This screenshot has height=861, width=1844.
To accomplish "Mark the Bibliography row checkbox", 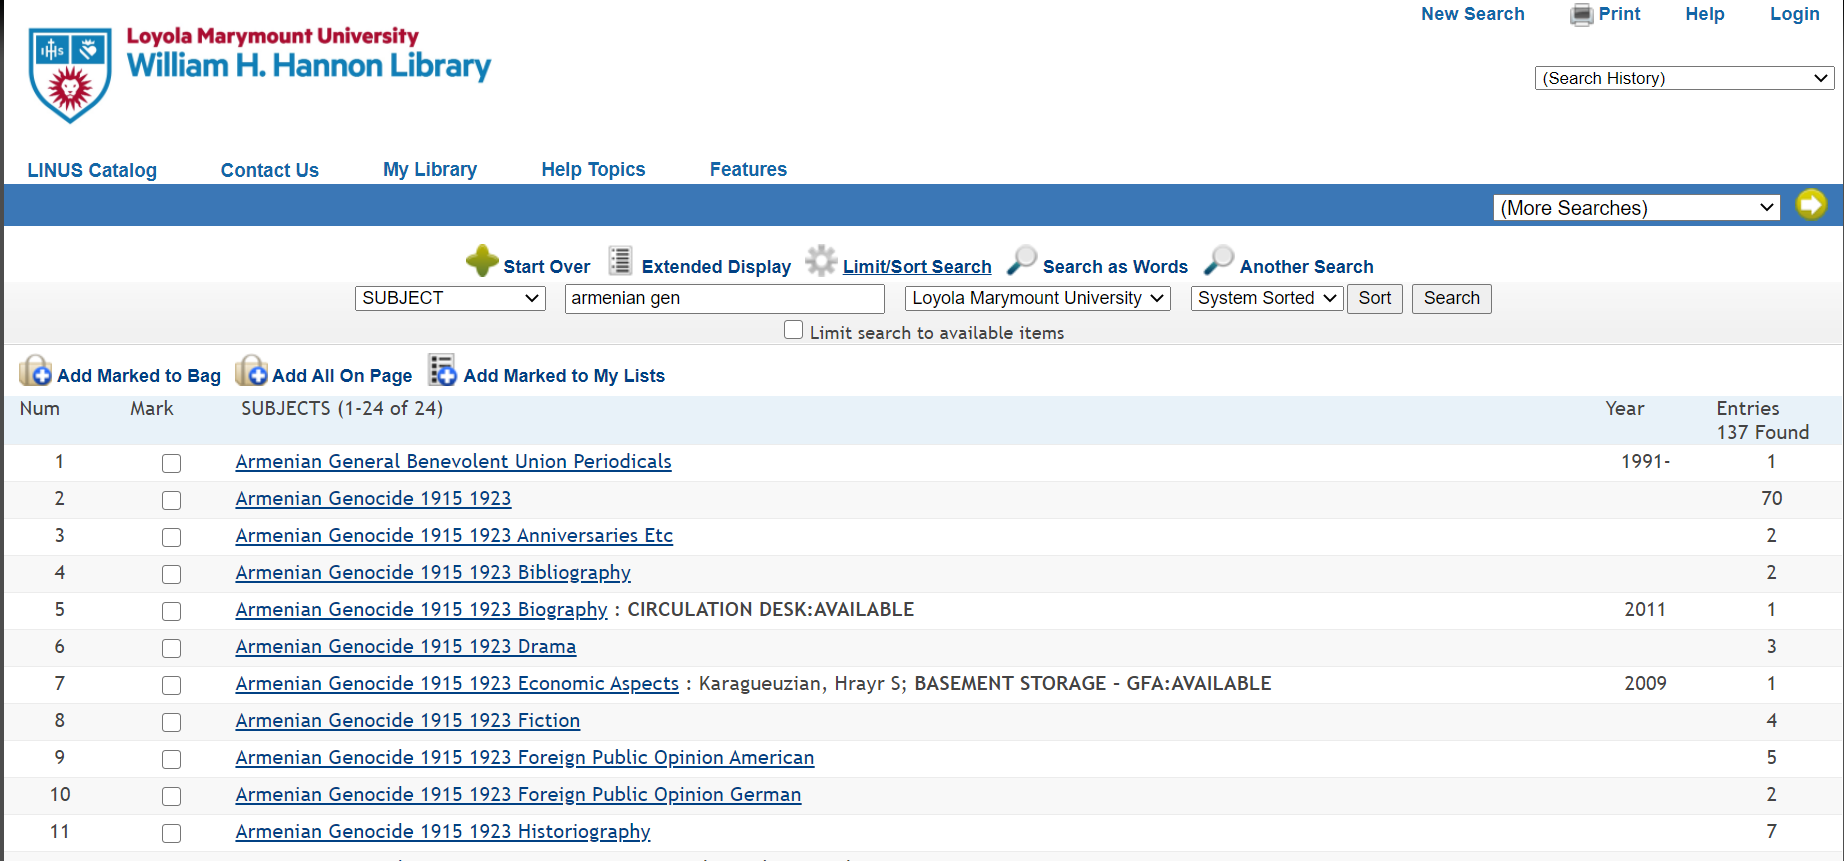I will 172,574.
